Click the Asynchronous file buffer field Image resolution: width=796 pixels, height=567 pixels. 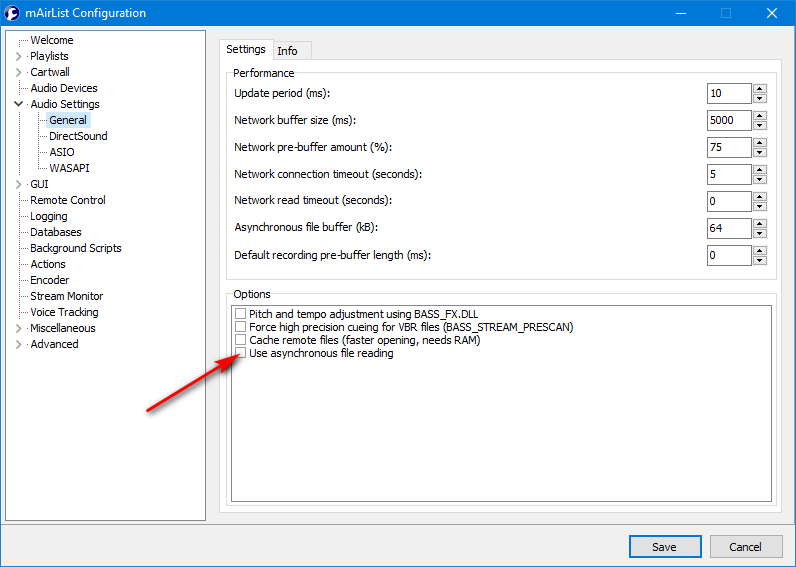pos(729,228)
